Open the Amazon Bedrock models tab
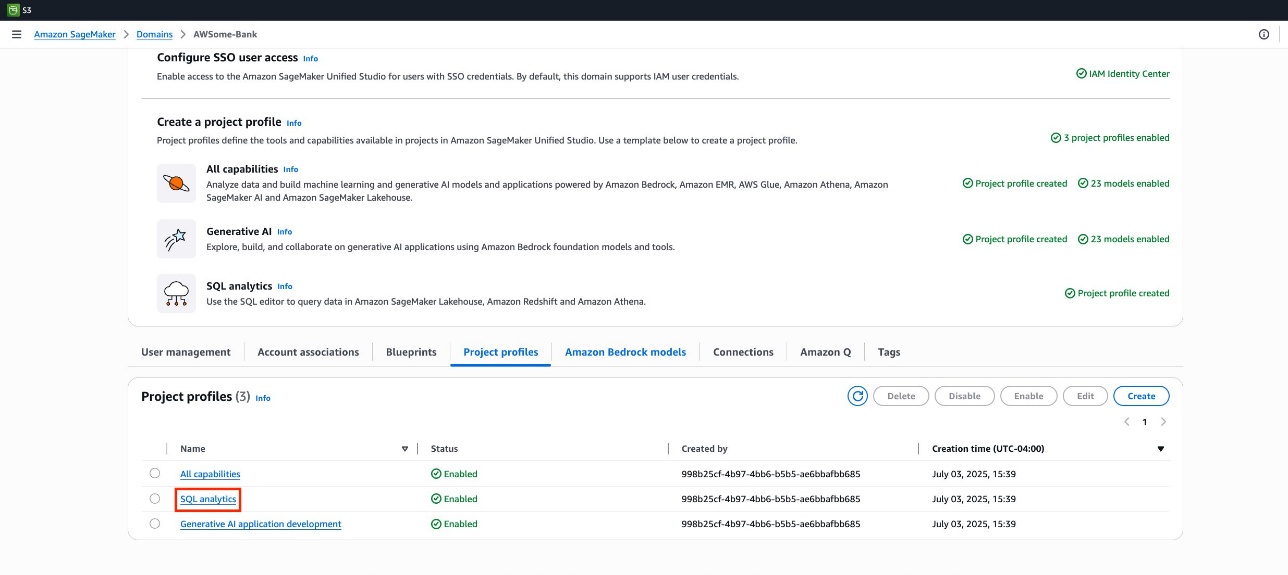This screenshot has height=575, width=1288. (x=625, y=352)
